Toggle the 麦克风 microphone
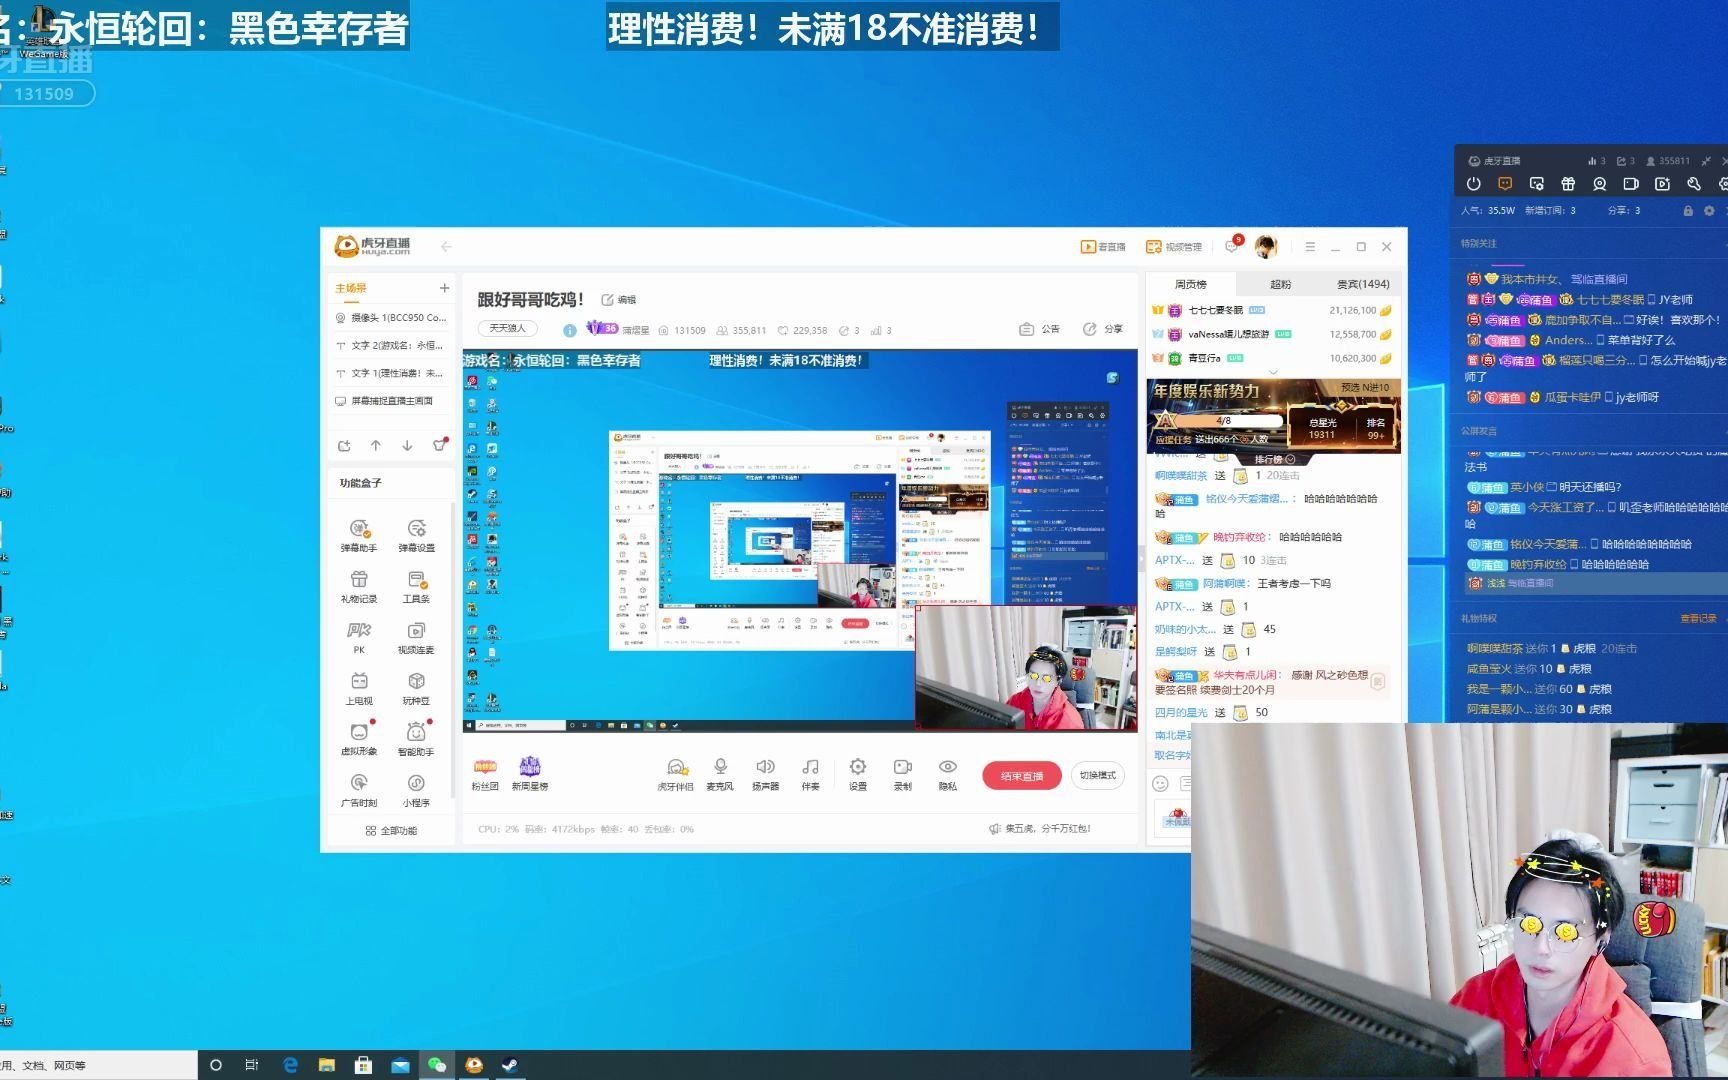The width and height of the screenshot is (1728, 1080). tap(720, 775)
